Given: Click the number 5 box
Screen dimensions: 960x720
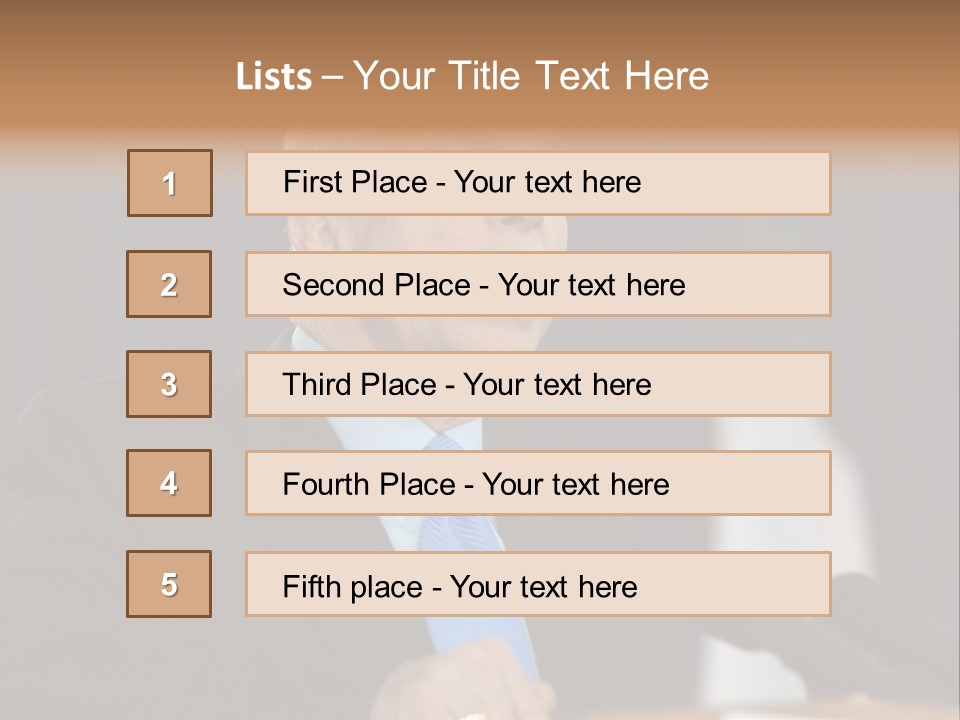Looking at the screenshot, I should click(x=169, y=584).
